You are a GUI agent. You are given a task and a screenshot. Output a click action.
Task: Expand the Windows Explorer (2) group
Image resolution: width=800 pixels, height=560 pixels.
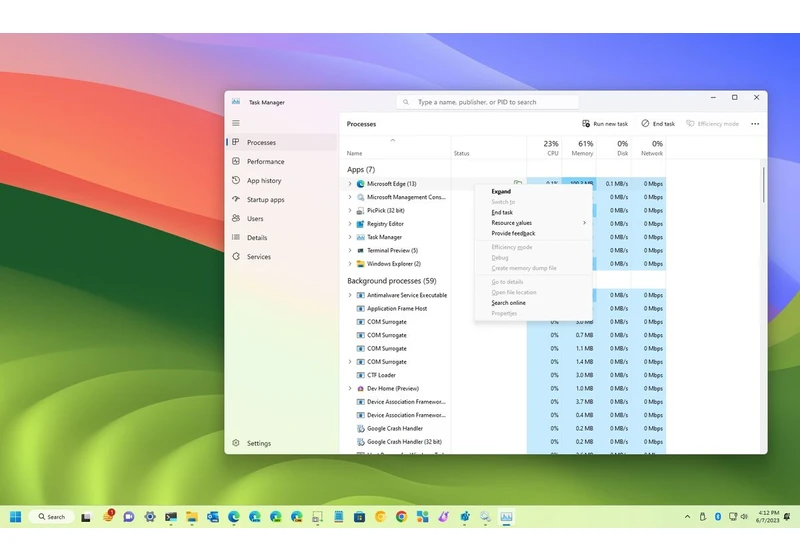coord(349,264)
